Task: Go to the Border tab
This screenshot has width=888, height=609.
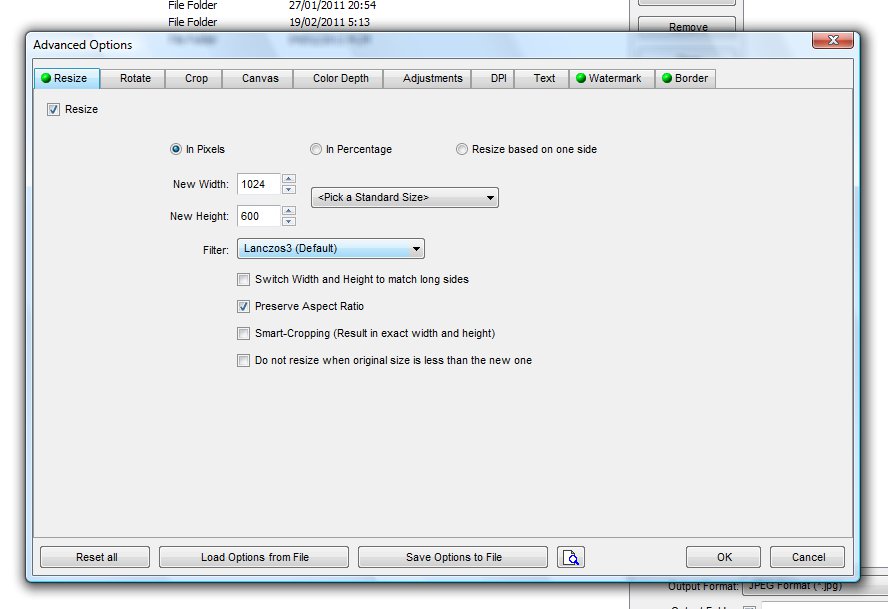Action: tap(685, 78)
